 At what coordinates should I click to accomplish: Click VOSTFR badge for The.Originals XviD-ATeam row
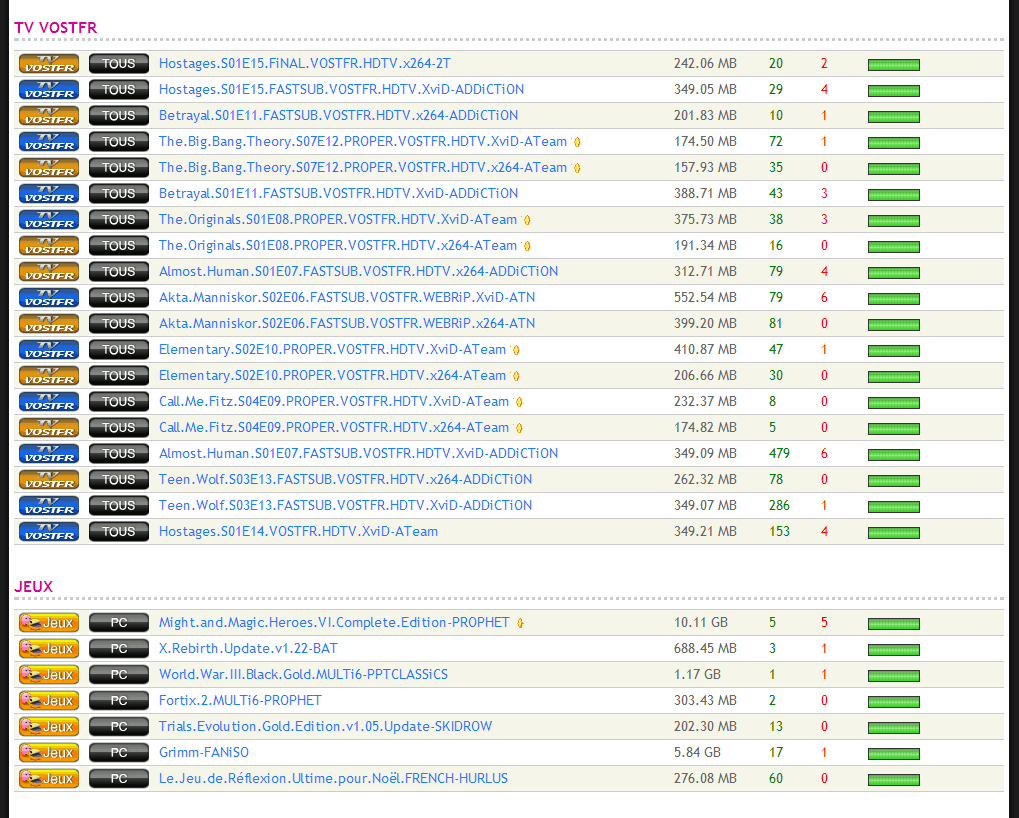pos(49,220)
